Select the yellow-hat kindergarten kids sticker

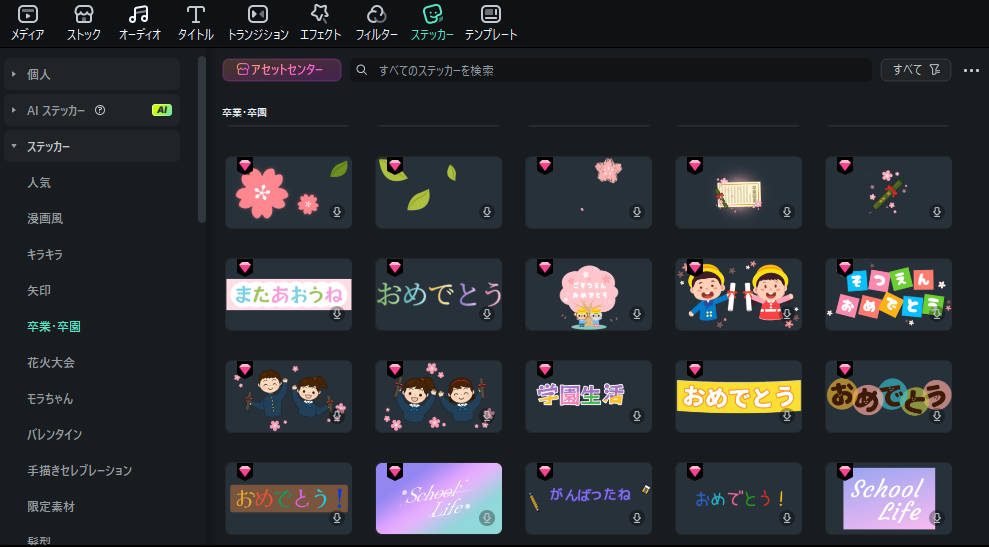[x=739, y=294]
